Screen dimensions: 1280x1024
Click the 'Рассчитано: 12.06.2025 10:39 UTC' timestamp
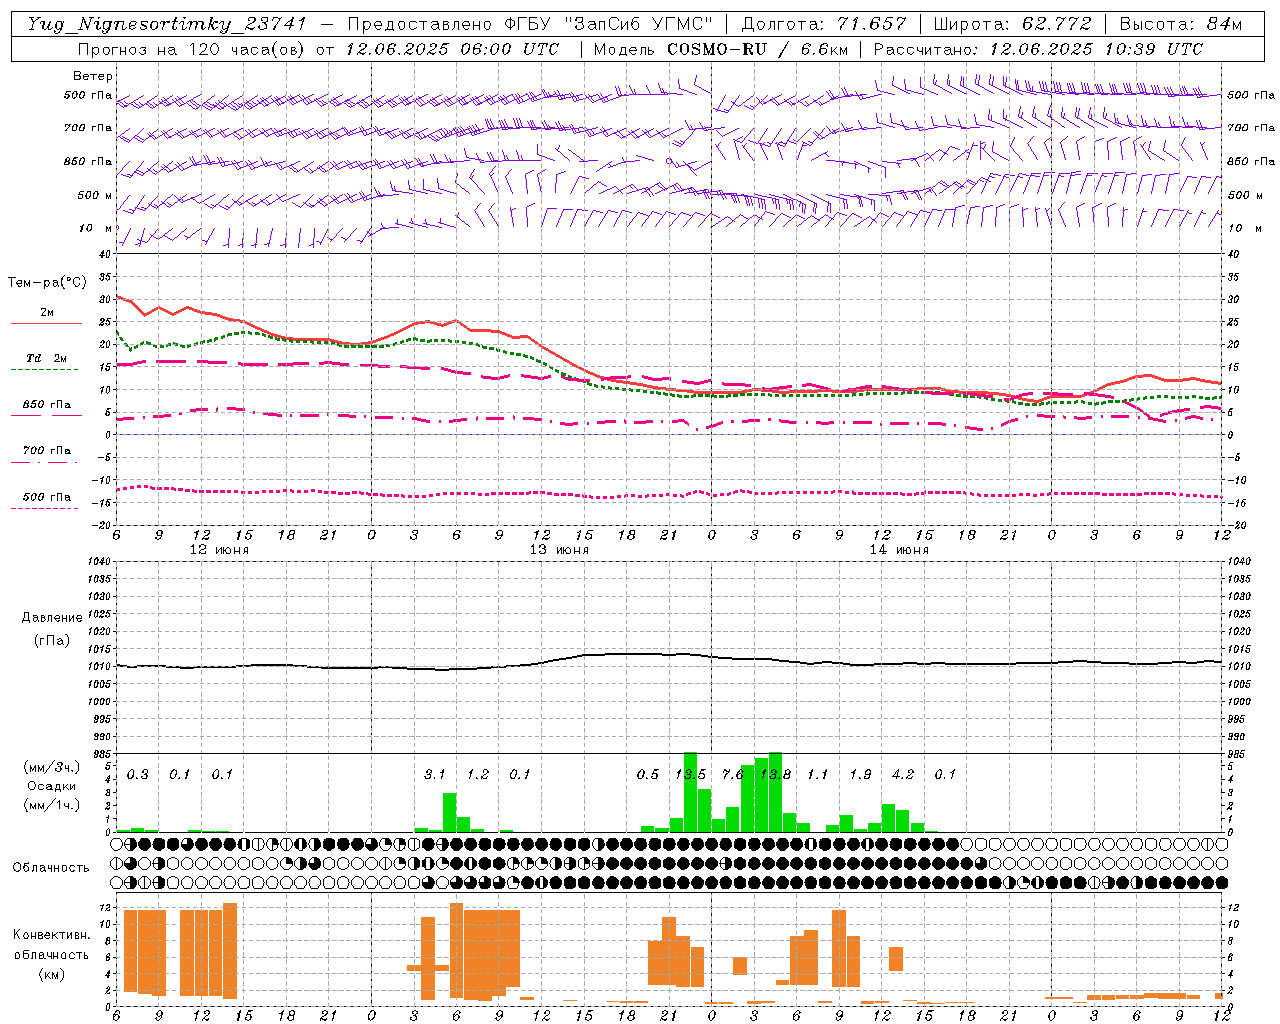click(x=1038, y=49)
